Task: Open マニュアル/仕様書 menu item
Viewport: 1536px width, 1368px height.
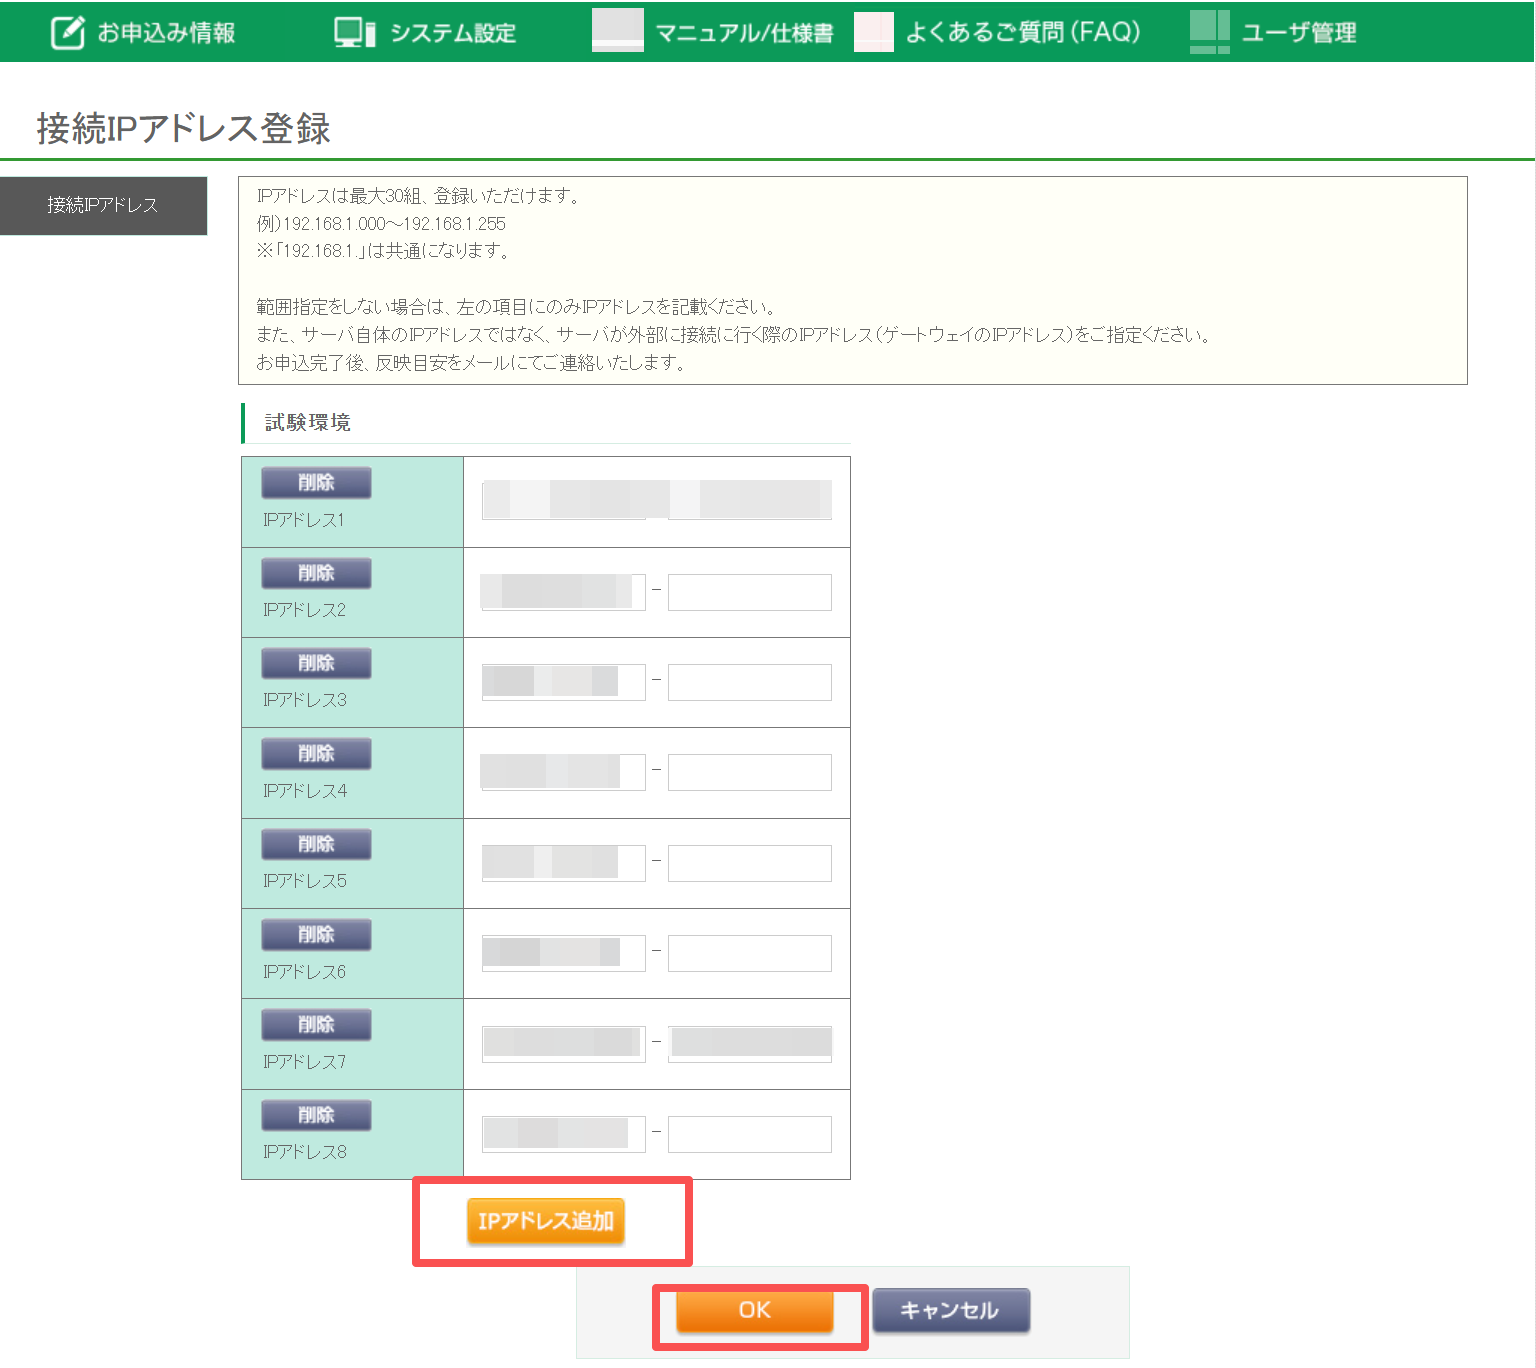Action: [x=713, y=32]
